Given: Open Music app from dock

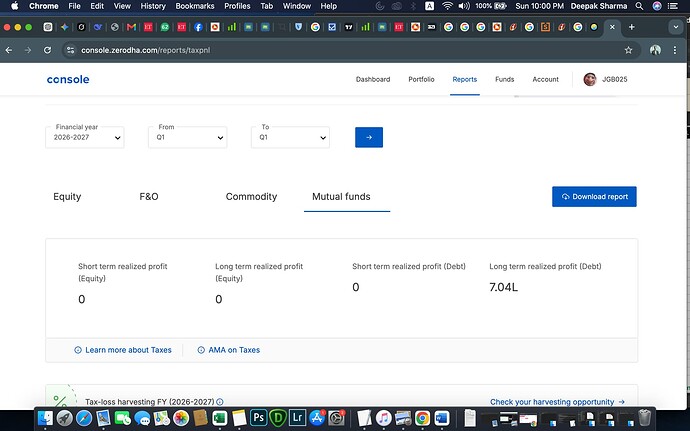Looking at the screenshot, I should click(383, 418).
